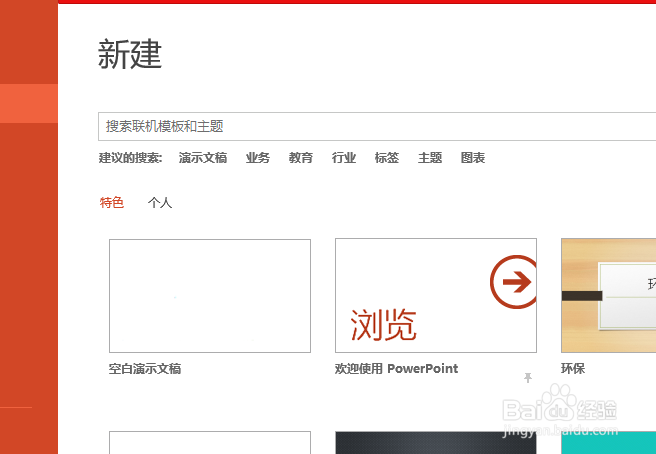The image size is (656, 454).
Task: Open the teal theme thumbnail in second row
Action: pos(609,443)
